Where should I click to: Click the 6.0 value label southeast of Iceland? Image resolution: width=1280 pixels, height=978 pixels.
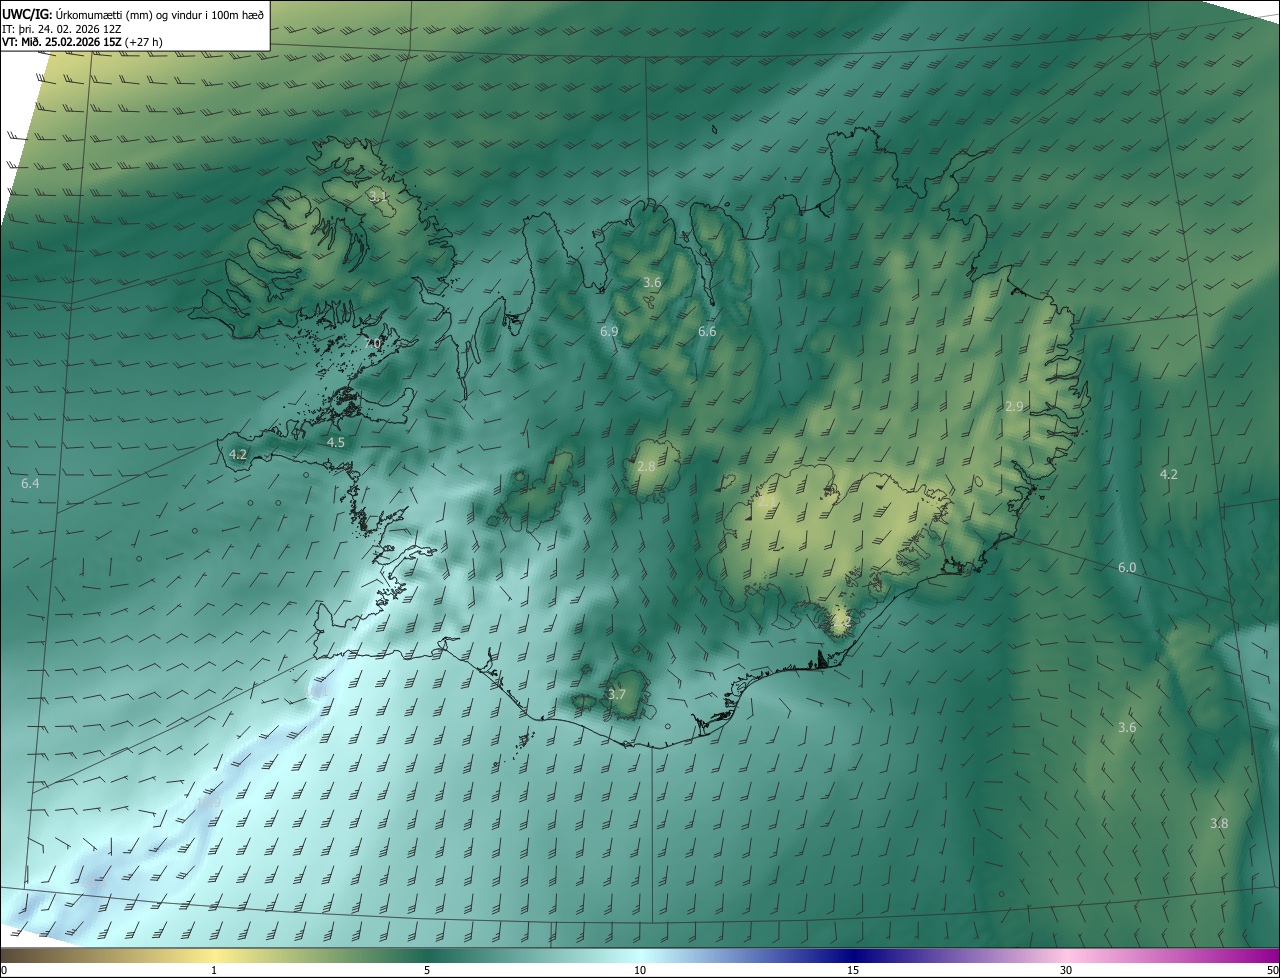click(1127, 567)
